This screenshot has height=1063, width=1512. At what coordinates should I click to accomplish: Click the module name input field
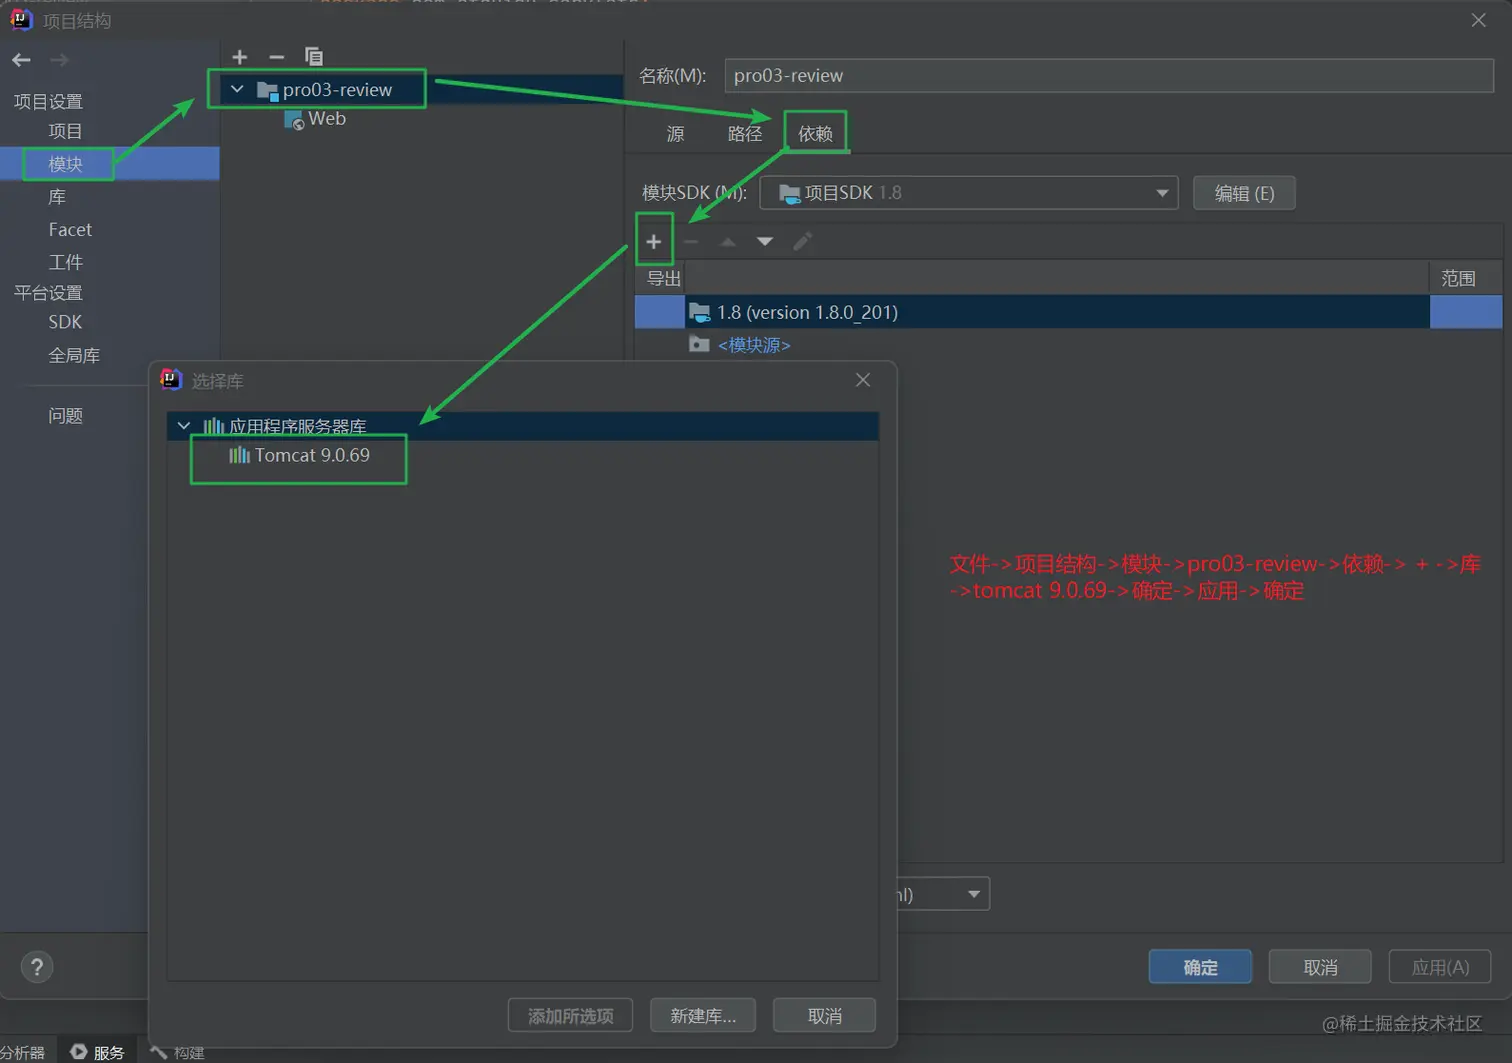pos(1109,76)
